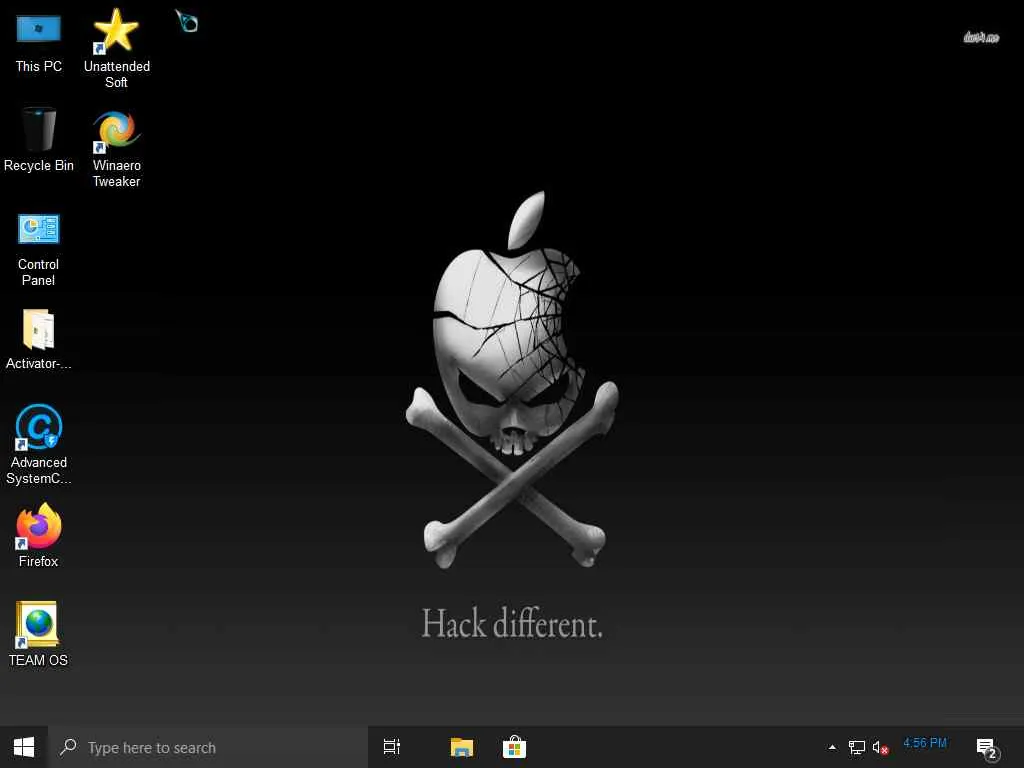Open the network status tray icon
The height and width of the screenshot is (768, 1024).
857,747
